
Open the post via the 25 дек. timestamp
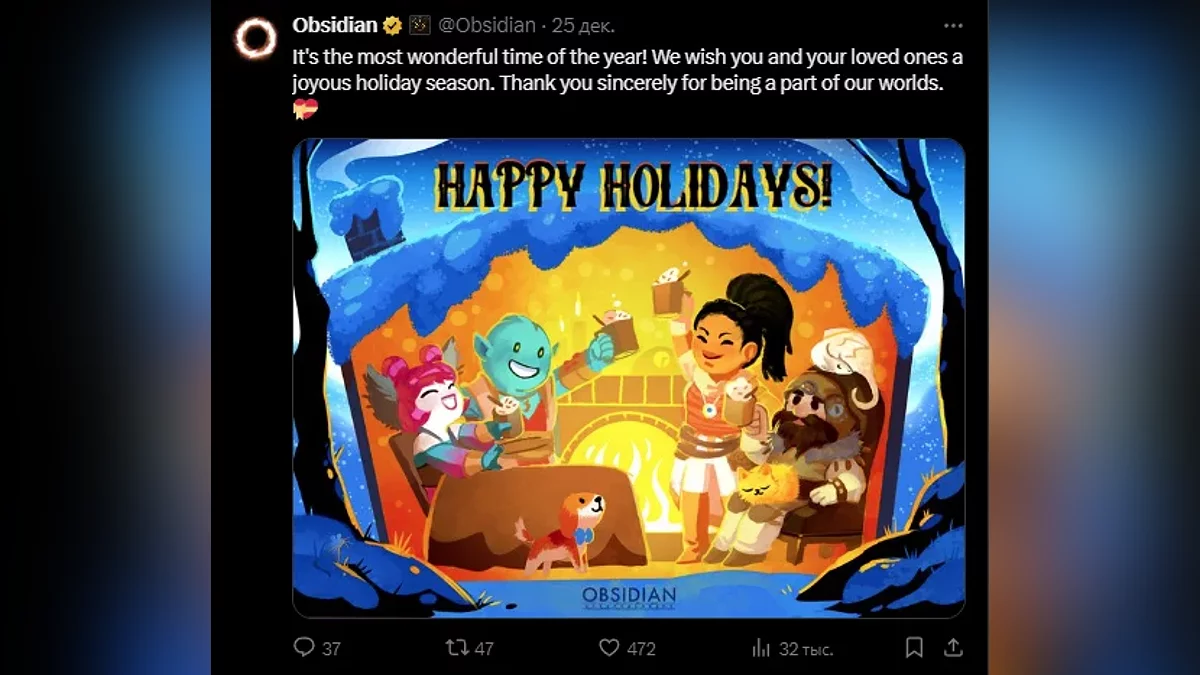584,25
